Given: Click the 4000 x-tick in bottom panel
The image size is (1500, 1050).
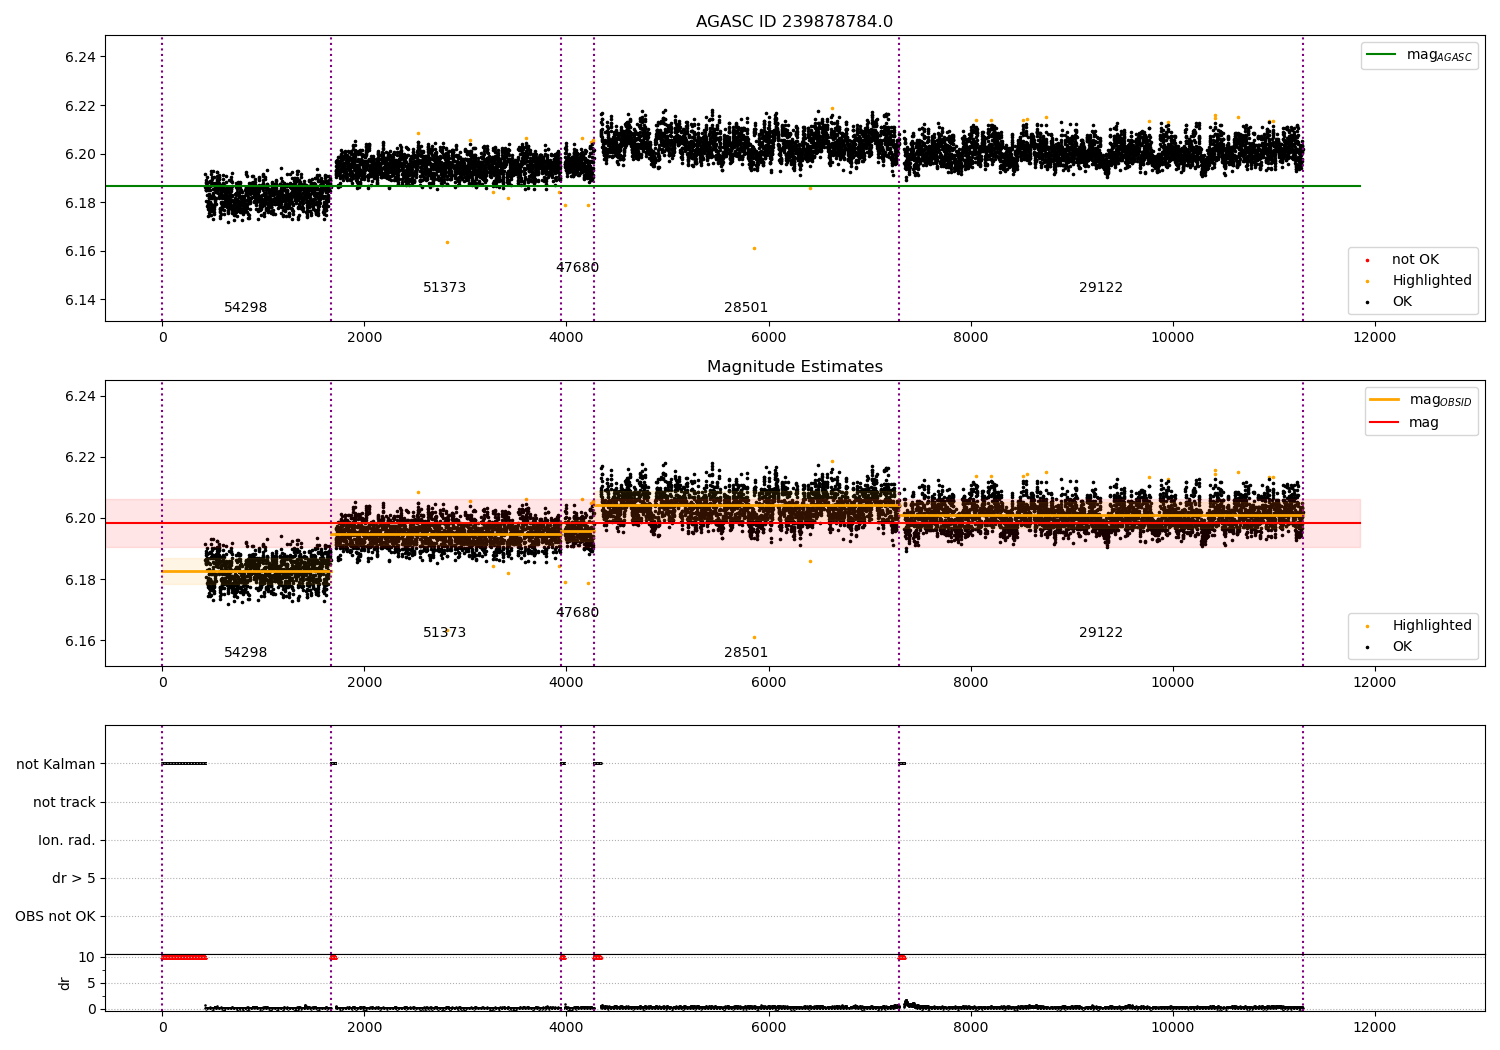Looking at the screenshot, I should tap(566, 1028).
